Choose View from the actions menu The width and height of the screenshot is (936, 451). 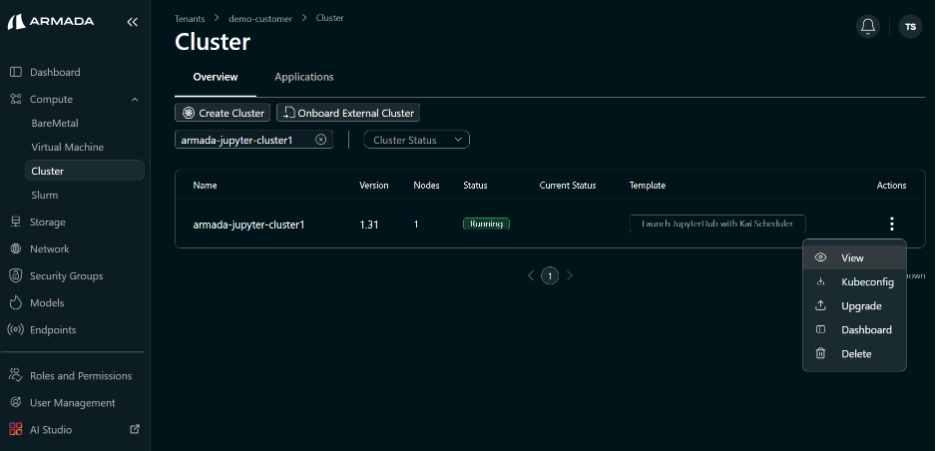point(854,258)
